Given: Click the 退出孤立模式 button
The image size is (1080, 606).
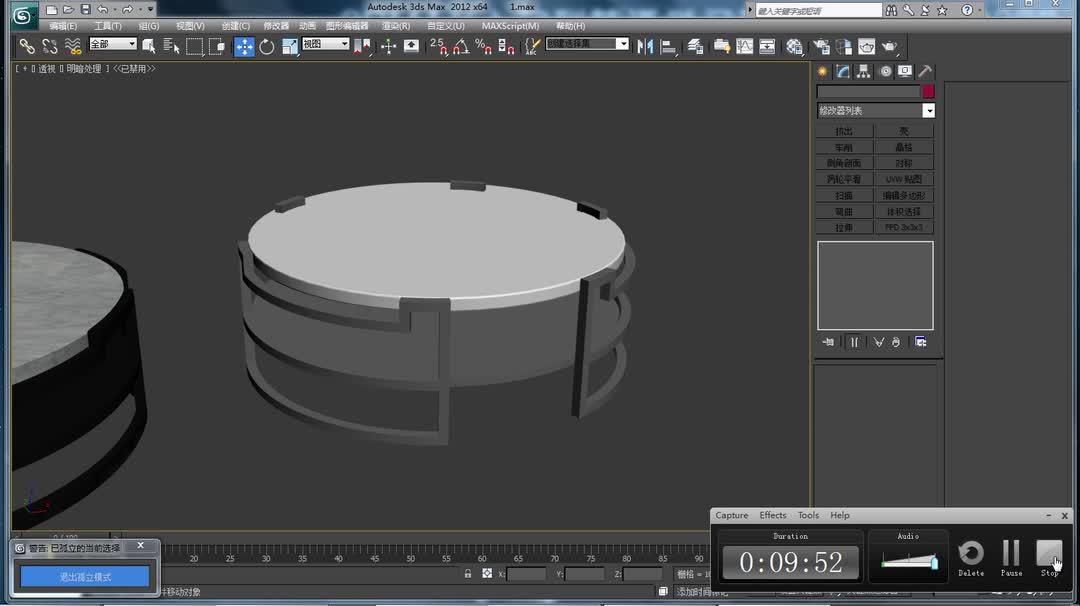Looking at the screenshot, I should coord(84,576).
